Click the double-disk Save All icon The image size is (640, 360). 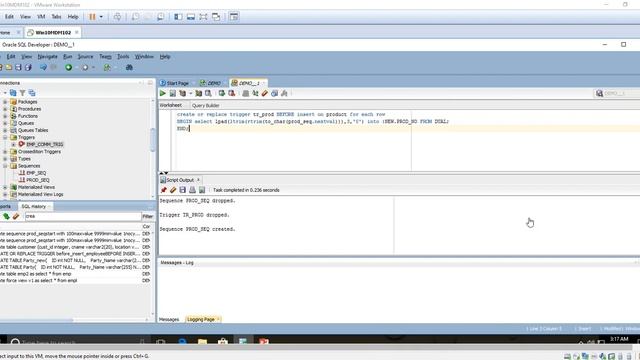pos(28,67)
